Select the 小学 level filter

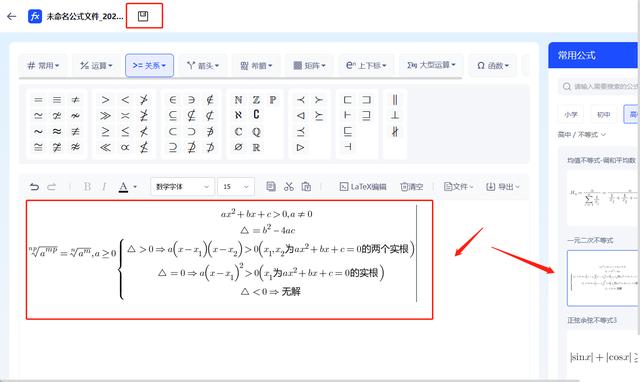[571, 115]
